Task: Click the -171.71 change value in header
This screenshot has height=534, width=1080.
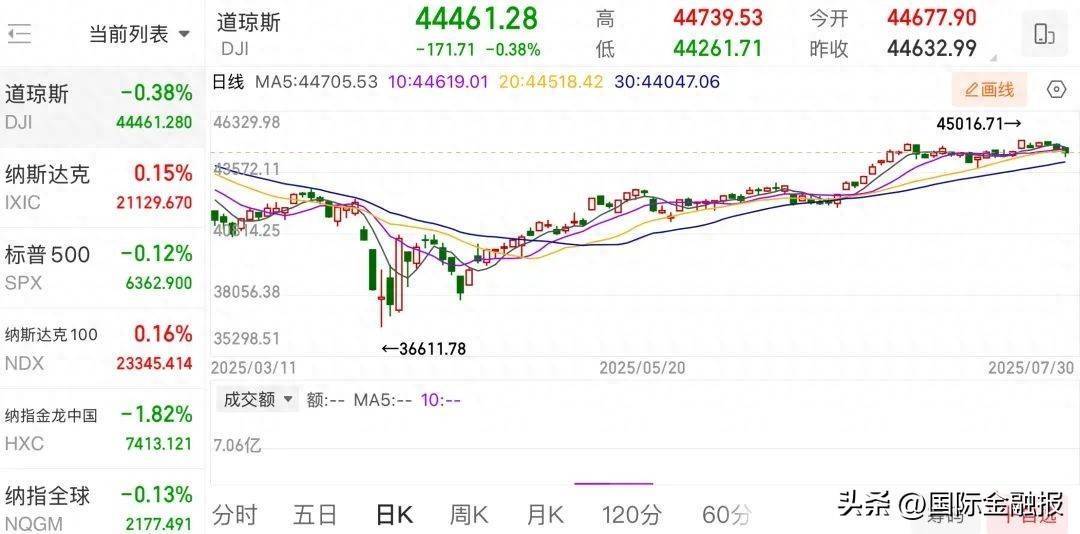Action: [x=446, y=50]
